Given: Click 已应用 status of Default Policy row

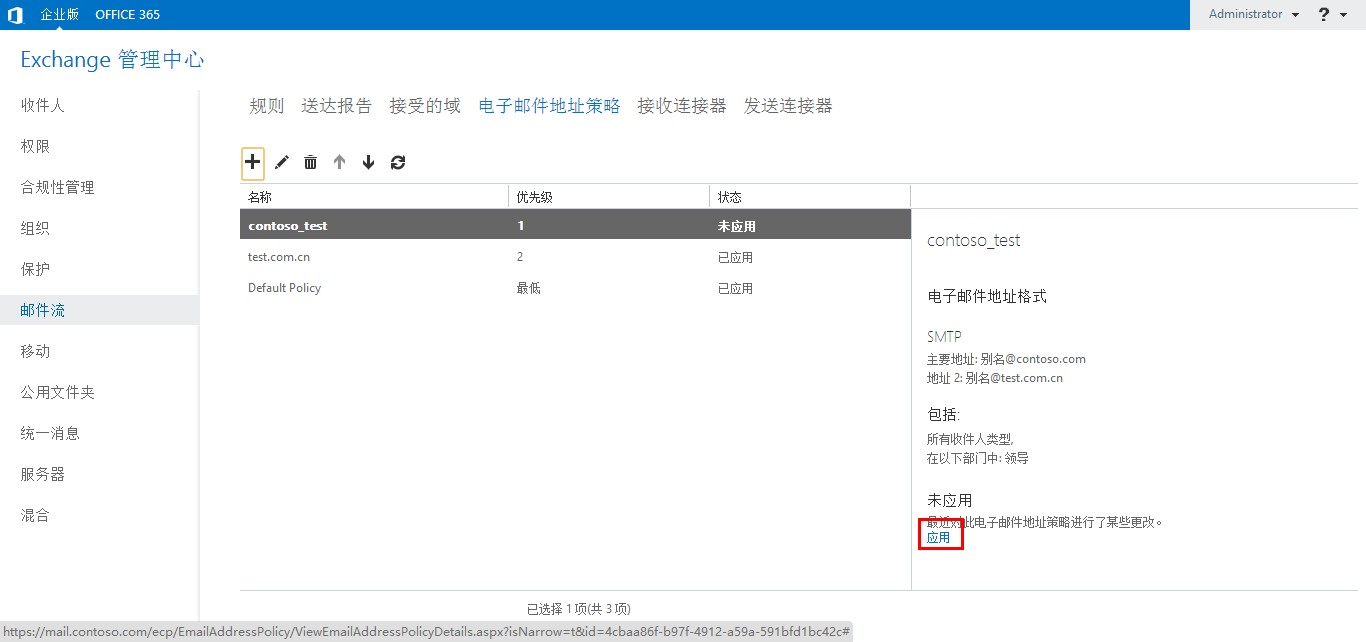Looking at the screenshot, I should pyautogui.click(x=735, y=288).
